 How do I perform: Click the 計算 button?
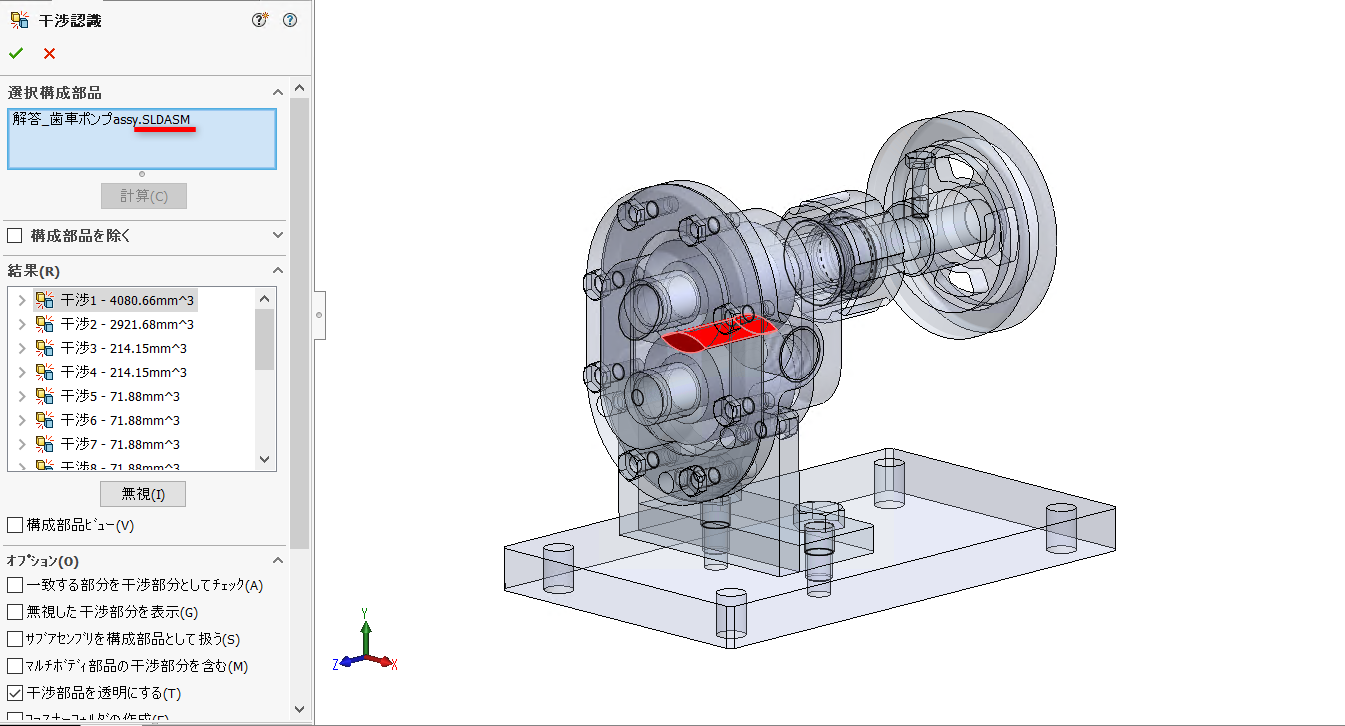[x=143, y=196]
